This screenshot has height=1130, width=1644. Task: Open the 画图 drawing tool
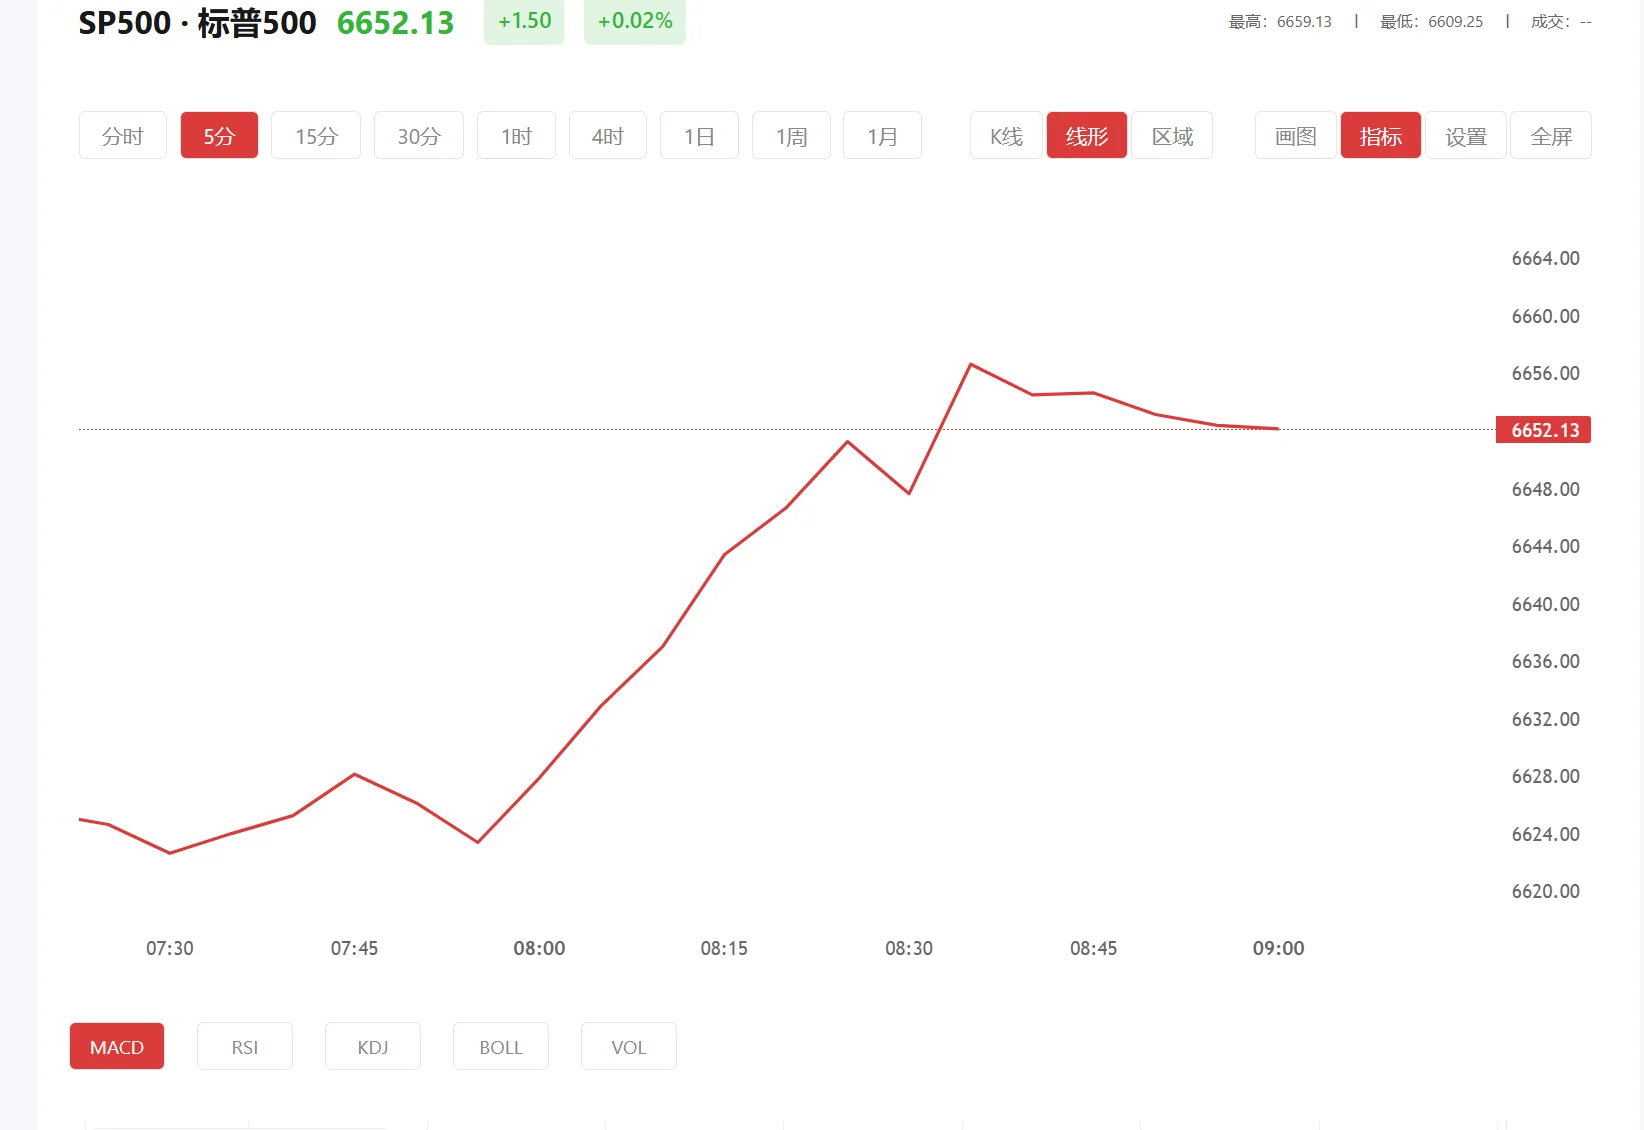1294,135
